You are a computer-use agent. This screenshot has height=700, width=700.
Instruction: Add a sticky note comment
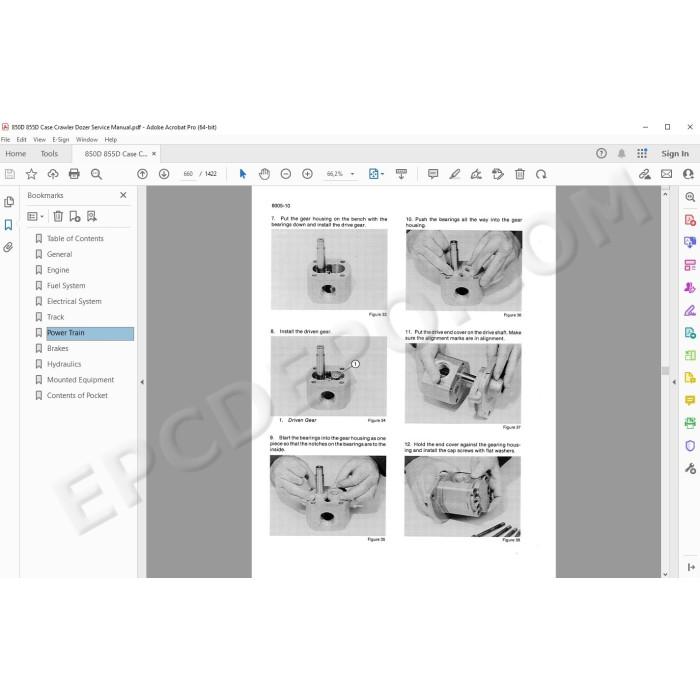click(x=433, y=174)
